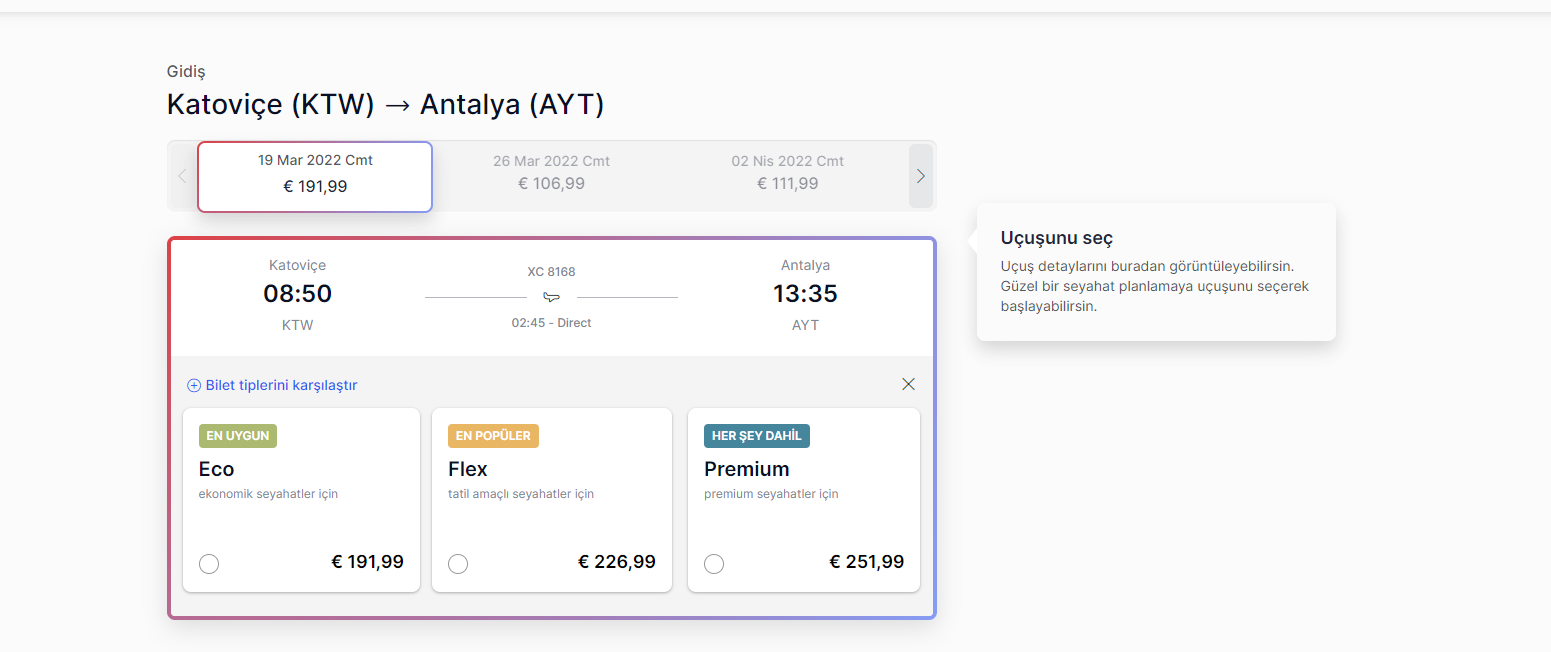Click the next dates right chevron
Image resolution: width=1551 pixels, height=652 pixels.
[921, 176]
